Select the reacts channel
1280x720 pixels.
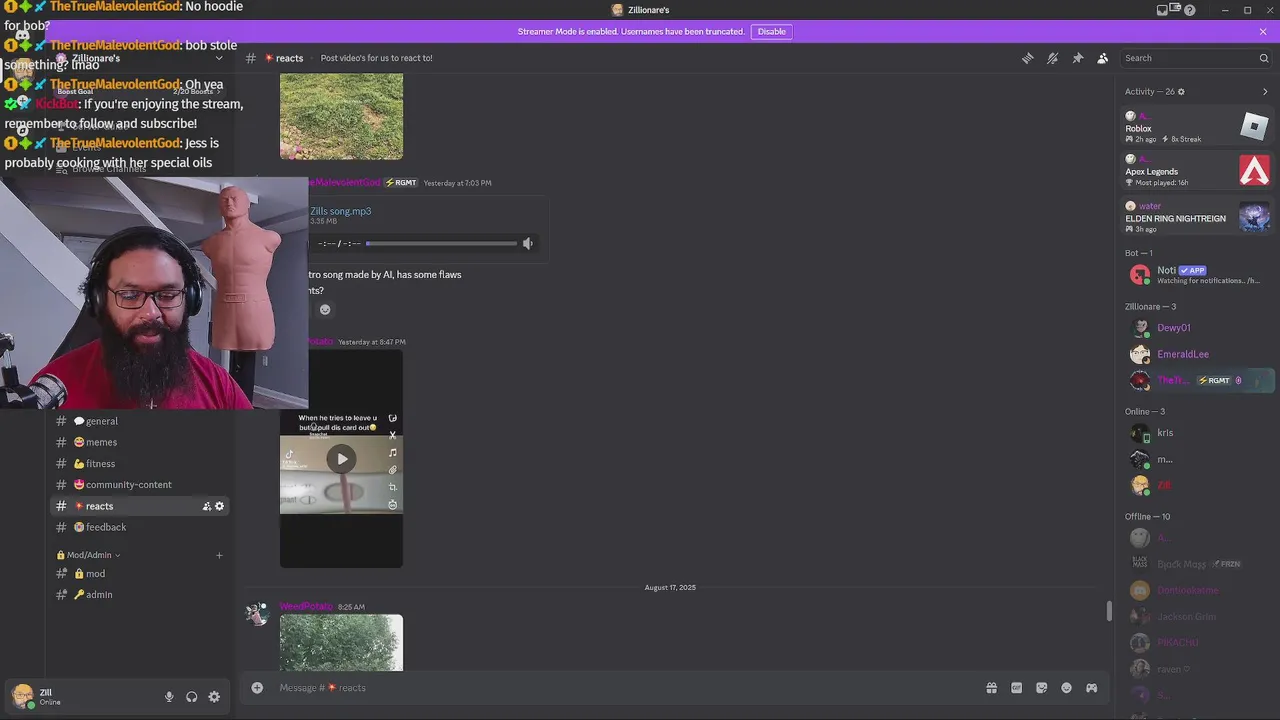coord(140,506)
